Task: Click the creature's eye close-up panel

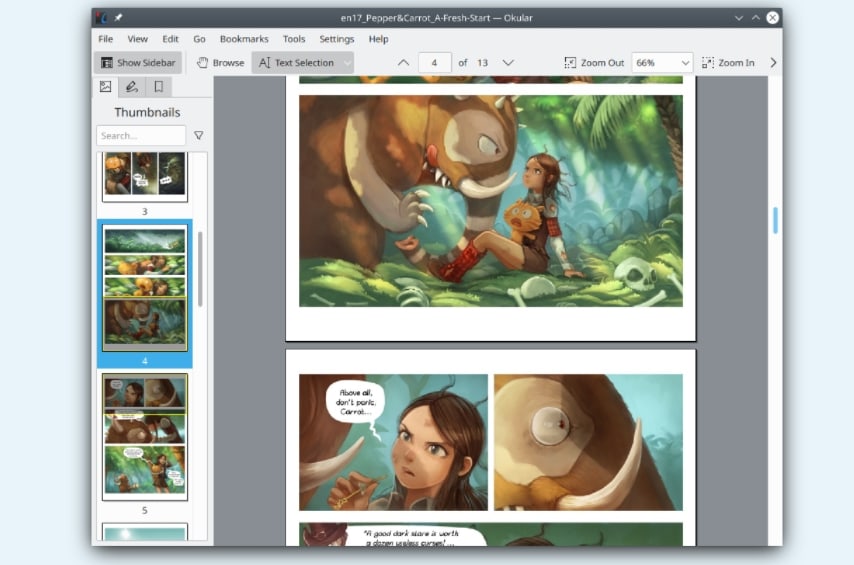Action: click(588, 442)
